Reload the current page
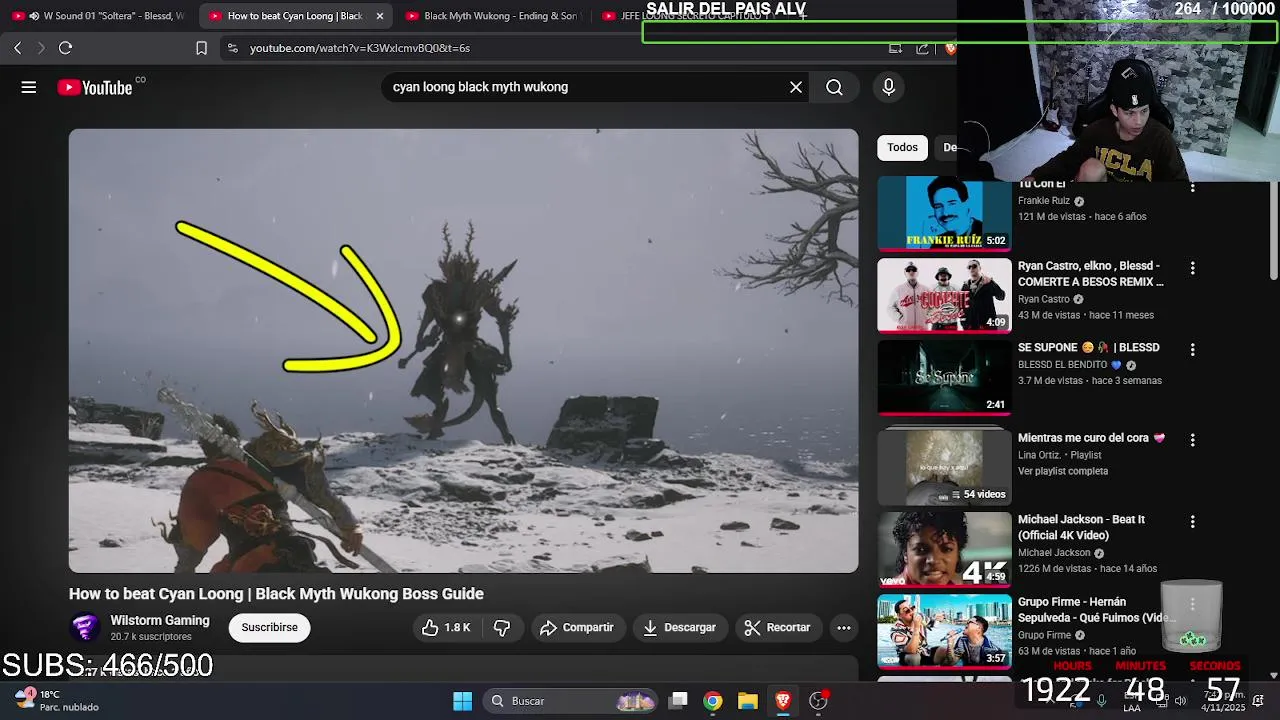Viewport: 1280px width, 720px height. tap(65, 48)
